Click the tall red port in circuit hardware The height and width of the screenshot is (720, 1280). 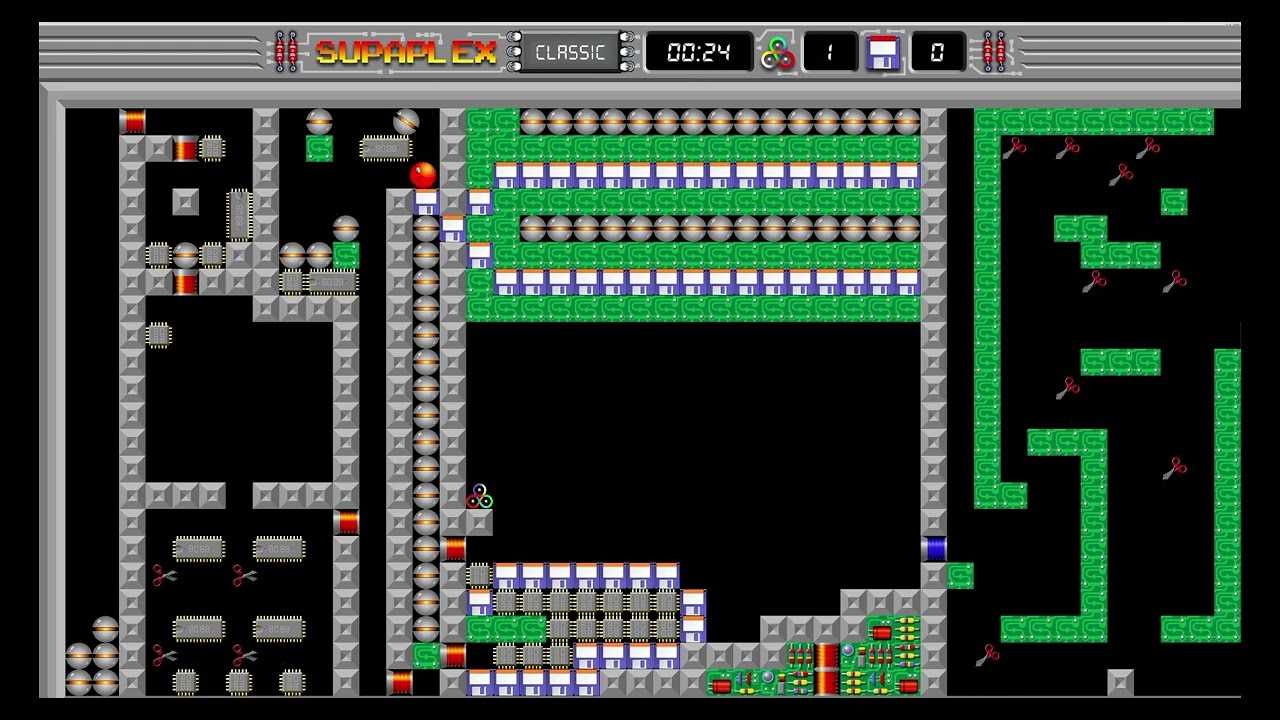point(827,669)
